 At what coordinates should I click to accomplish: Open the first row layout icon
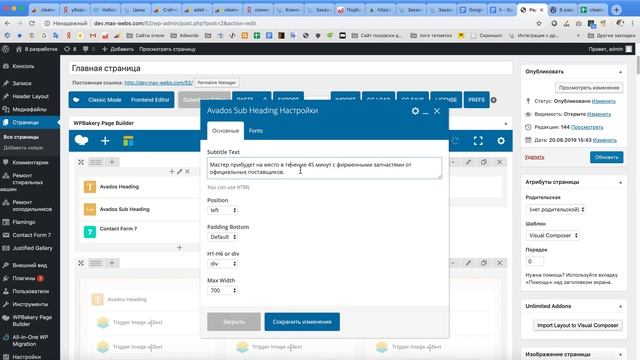pyautogui.click(x=96, y=162)
